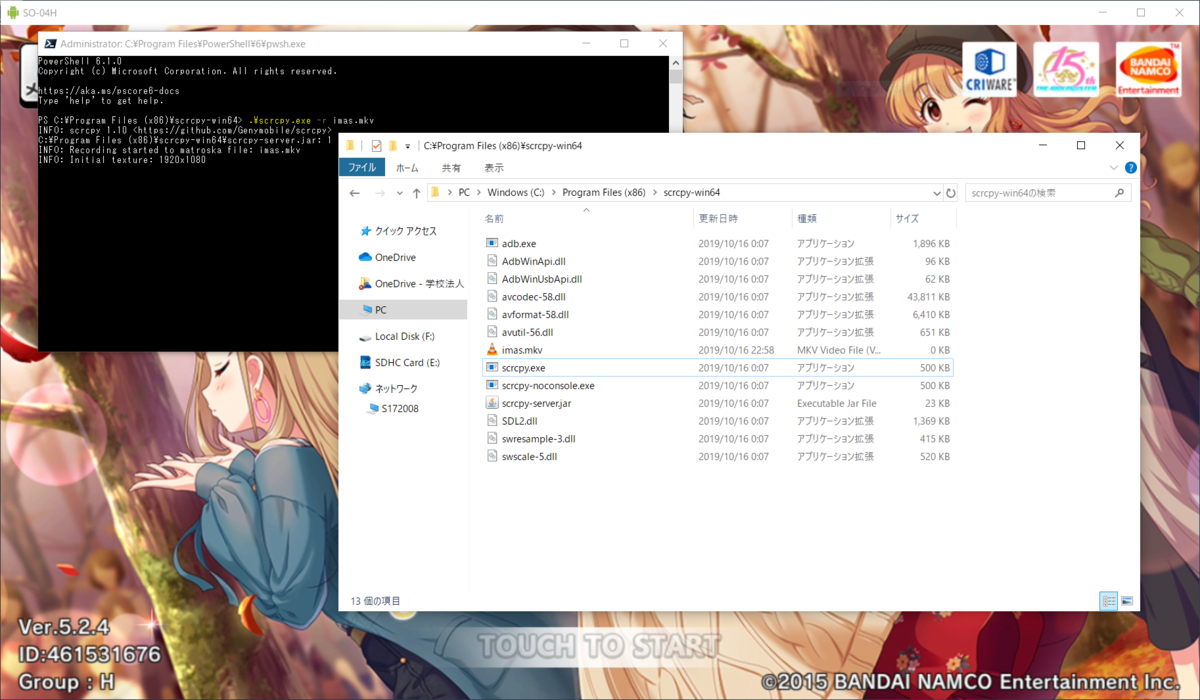Click the PowerShell window vertical scrollbar
This screenshot has width=1200, height=700.
pos(676,203)
